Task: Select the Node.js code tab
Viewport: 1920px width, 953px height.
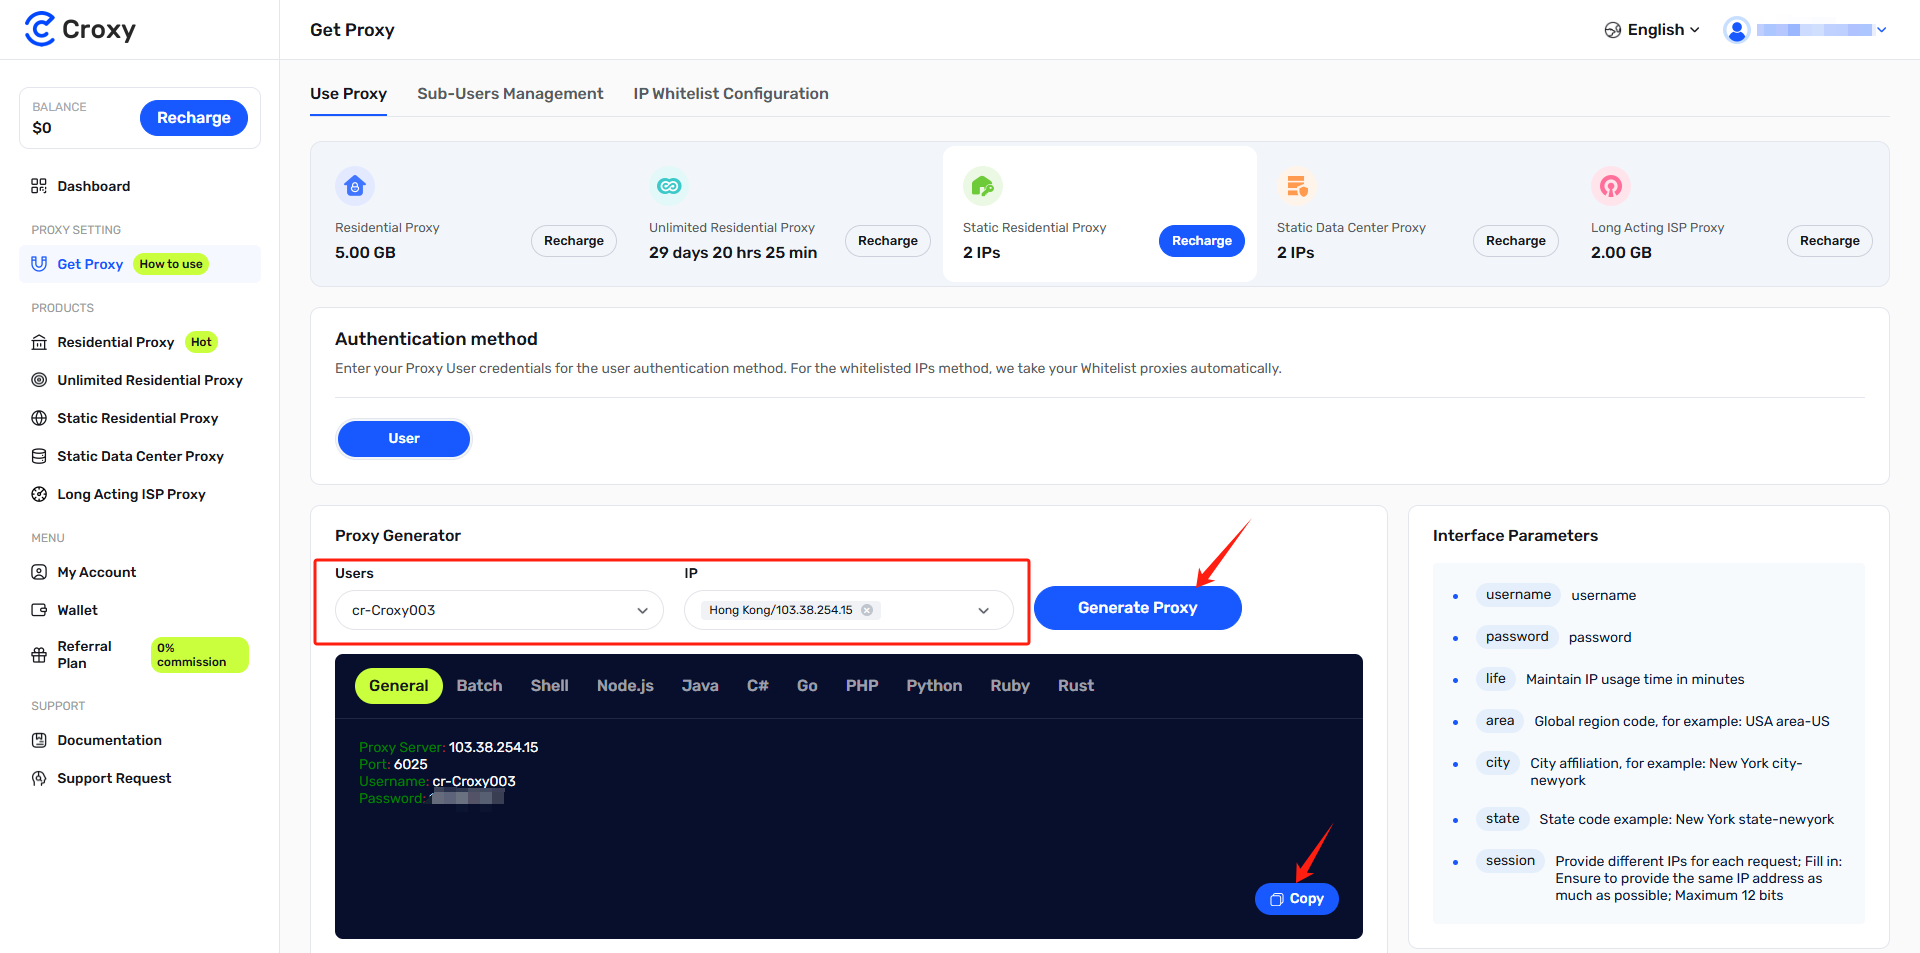Action: point(625,686)
